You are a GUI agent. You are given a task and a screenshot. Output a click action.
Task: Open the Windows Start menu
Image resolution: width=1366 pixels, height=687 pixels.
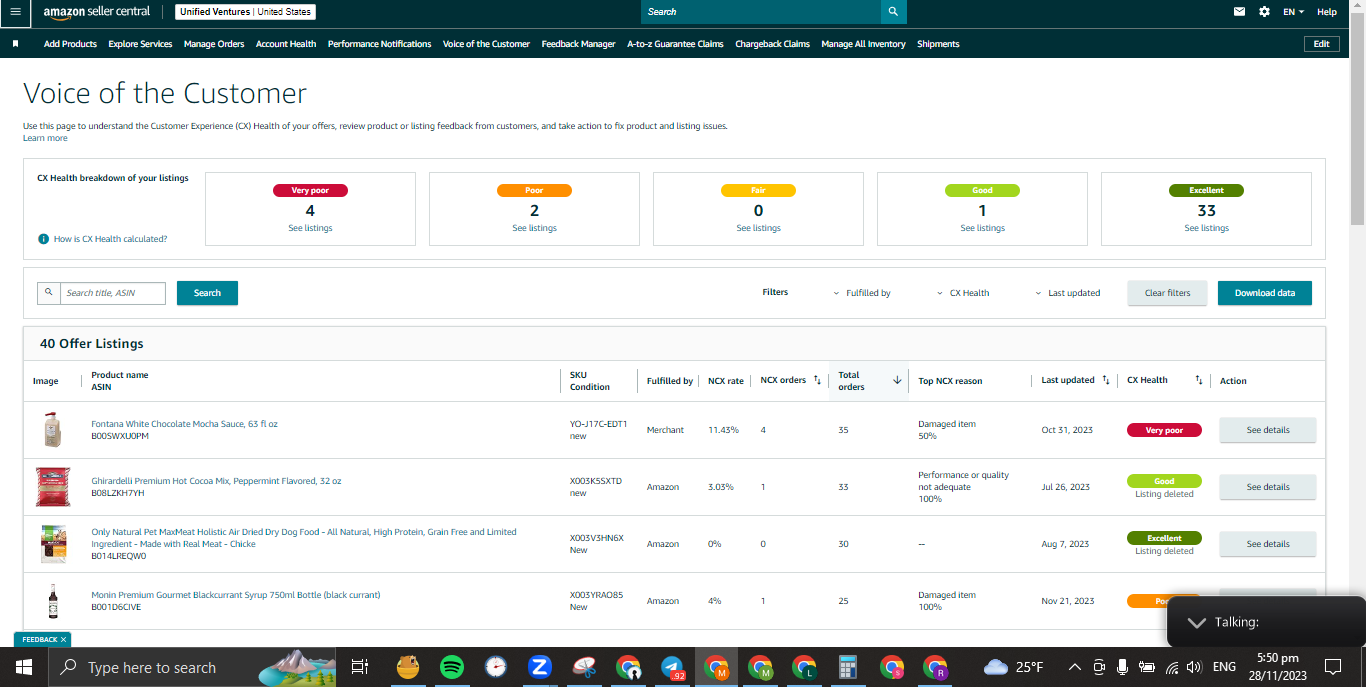[x=24, y=667]
